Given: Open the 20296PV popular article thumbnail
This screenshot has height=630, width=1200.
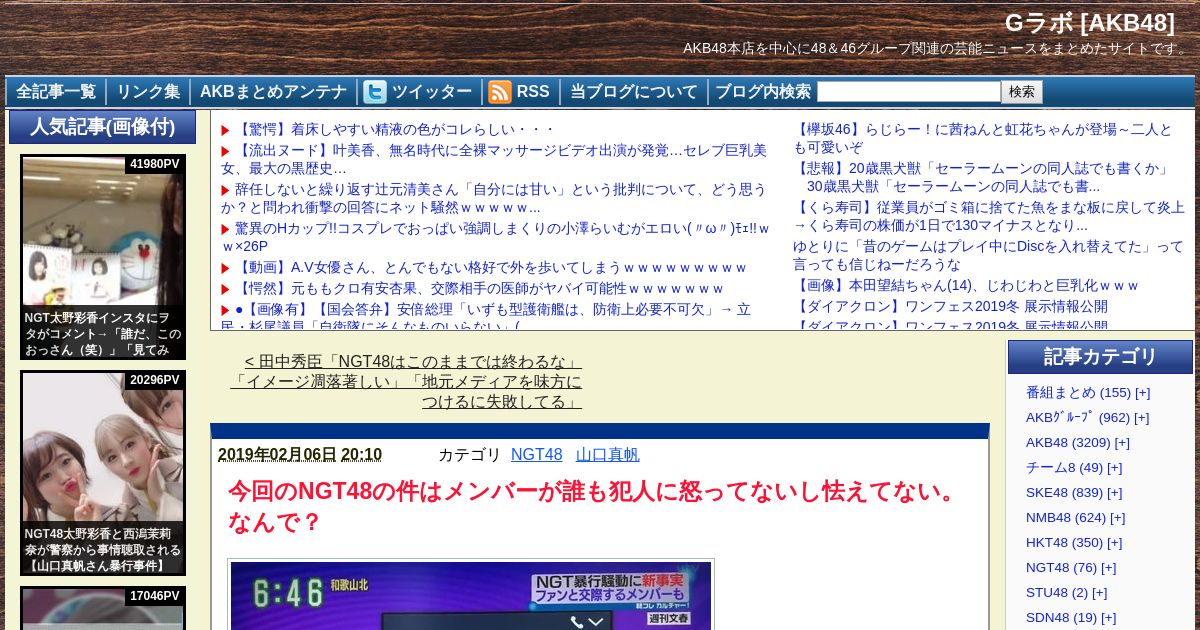Looking at the screenshot, I should coord(103,473).
